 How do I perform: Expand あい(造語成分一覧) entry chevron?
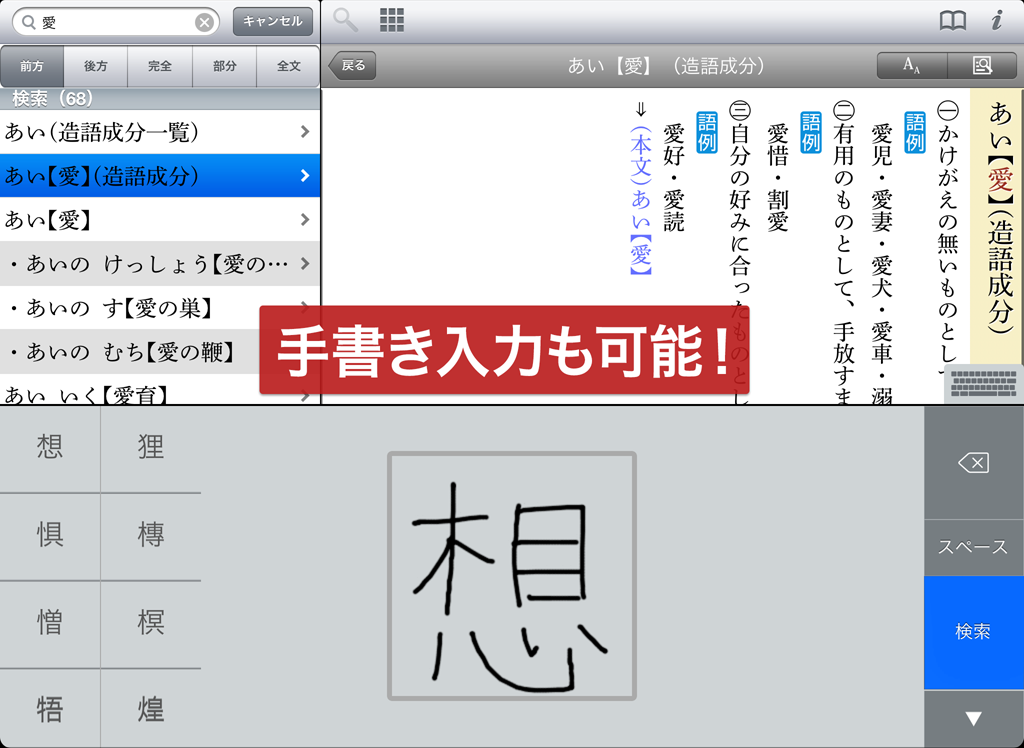(304, 132)
